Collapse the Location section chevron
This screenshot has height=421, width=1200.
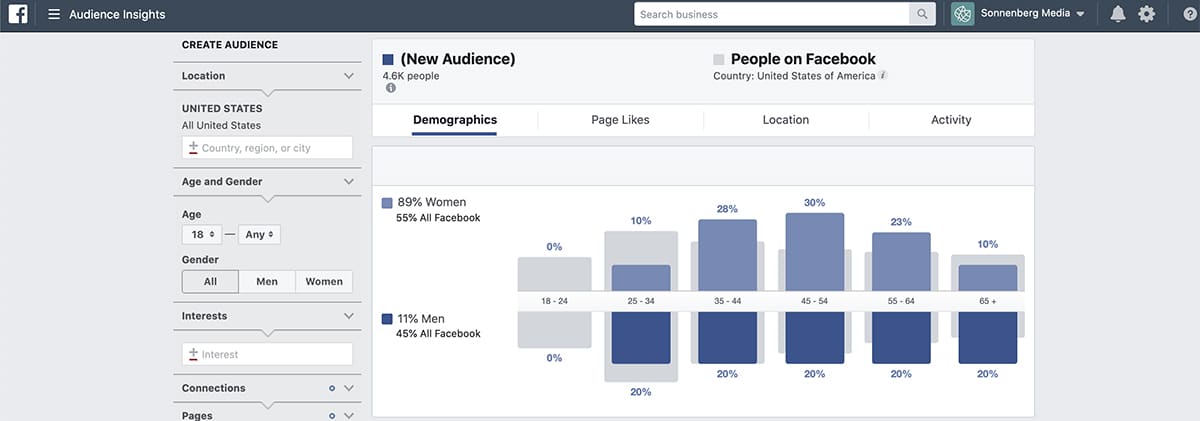click(349, 76)
